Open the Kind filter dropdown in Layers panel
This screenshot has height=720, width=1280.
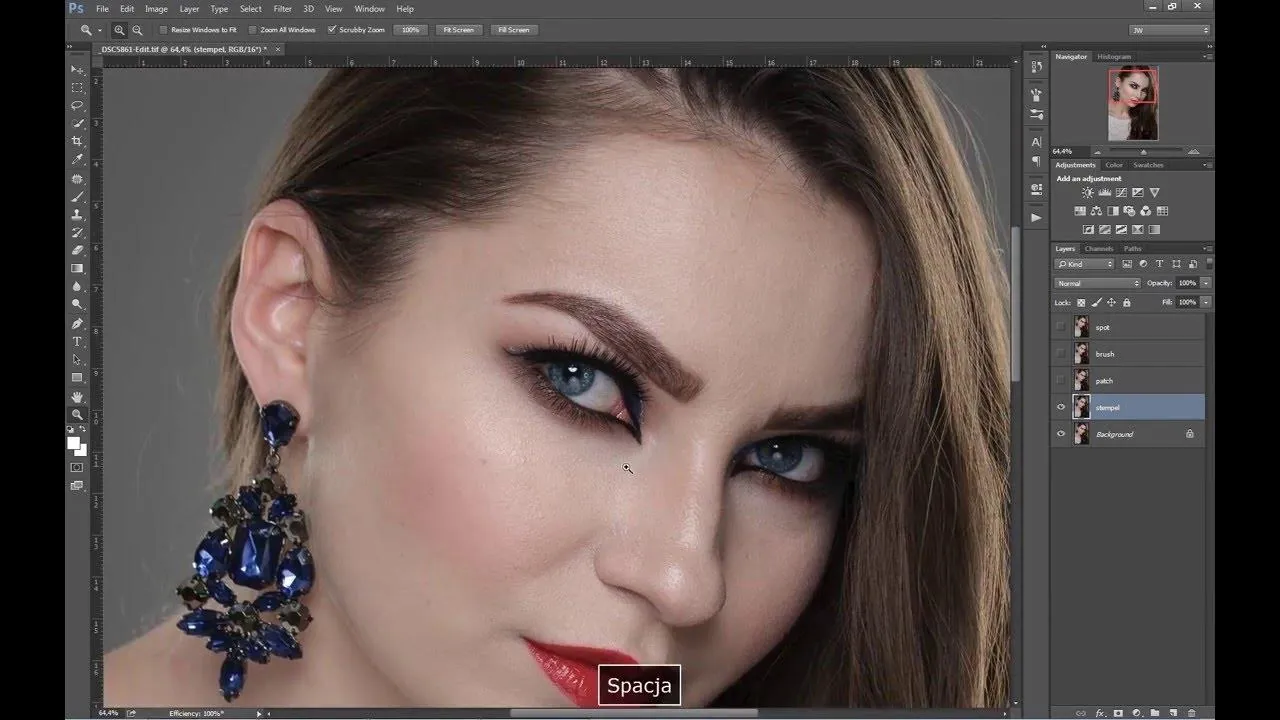1083,263
